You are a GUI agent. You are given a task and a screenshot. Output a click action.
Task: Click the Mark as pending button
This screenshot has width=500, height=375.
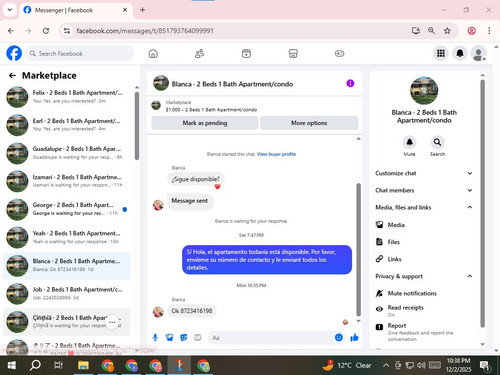[205, 123]
